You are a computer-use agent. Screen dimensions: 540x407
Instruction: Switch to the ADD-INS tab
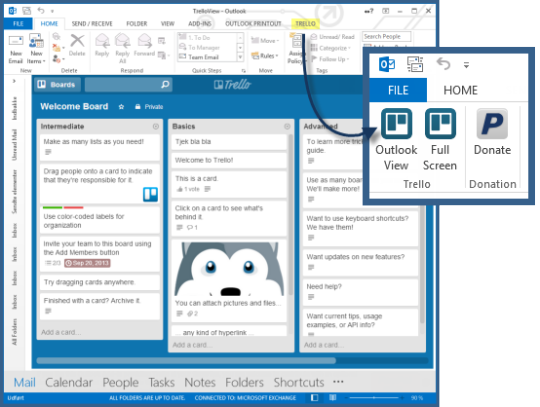[200, 23]
